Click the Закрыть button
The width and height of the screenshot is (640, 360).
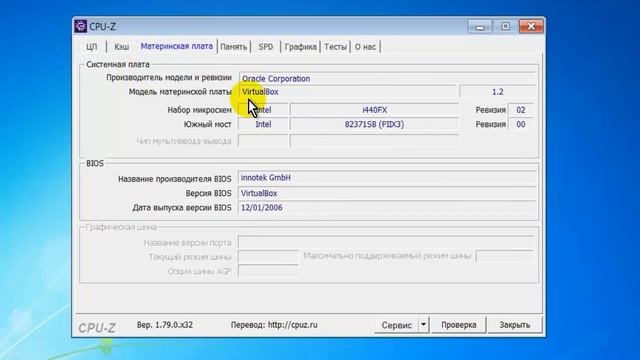pos(514,325)
